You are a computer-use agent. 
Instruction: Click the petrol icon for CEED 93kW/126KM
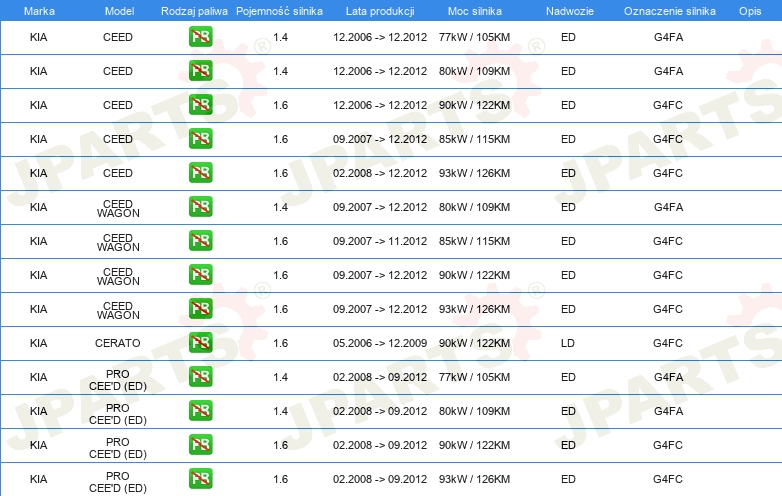[200, 173]
